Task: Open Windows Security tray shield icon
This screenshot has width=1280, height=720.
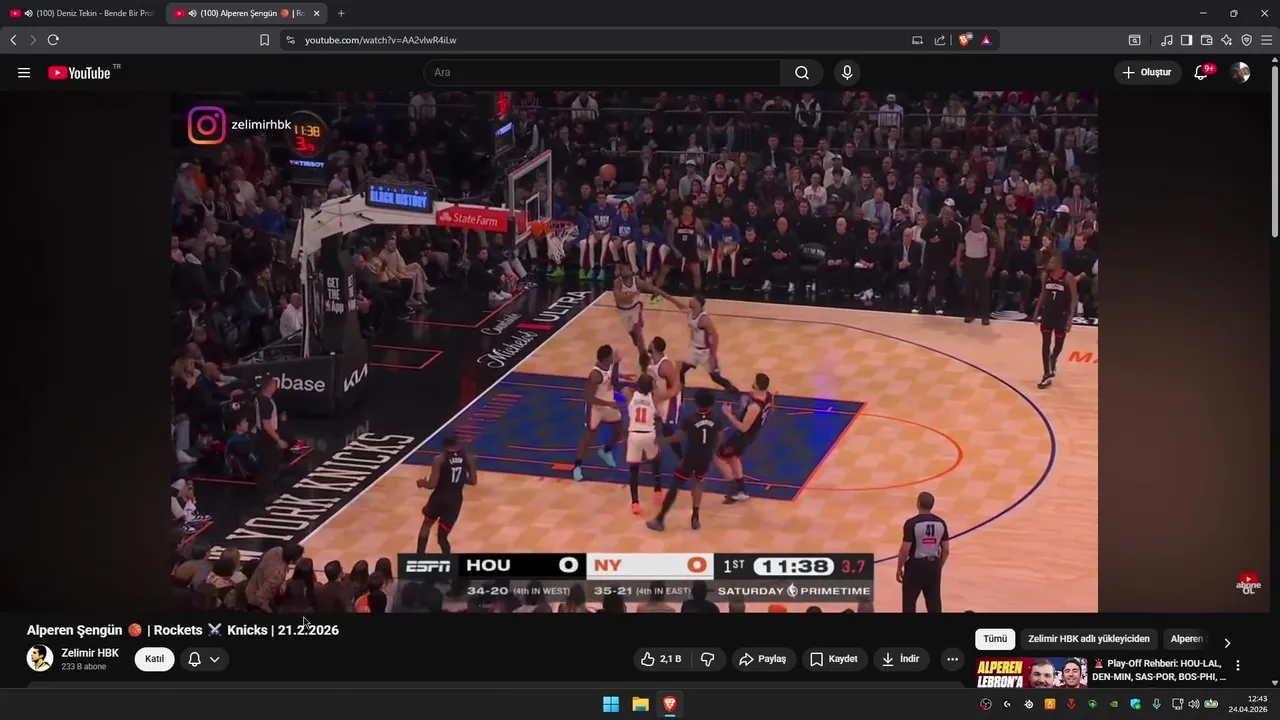Action: pyautogui.click(x=1135, y=704)
